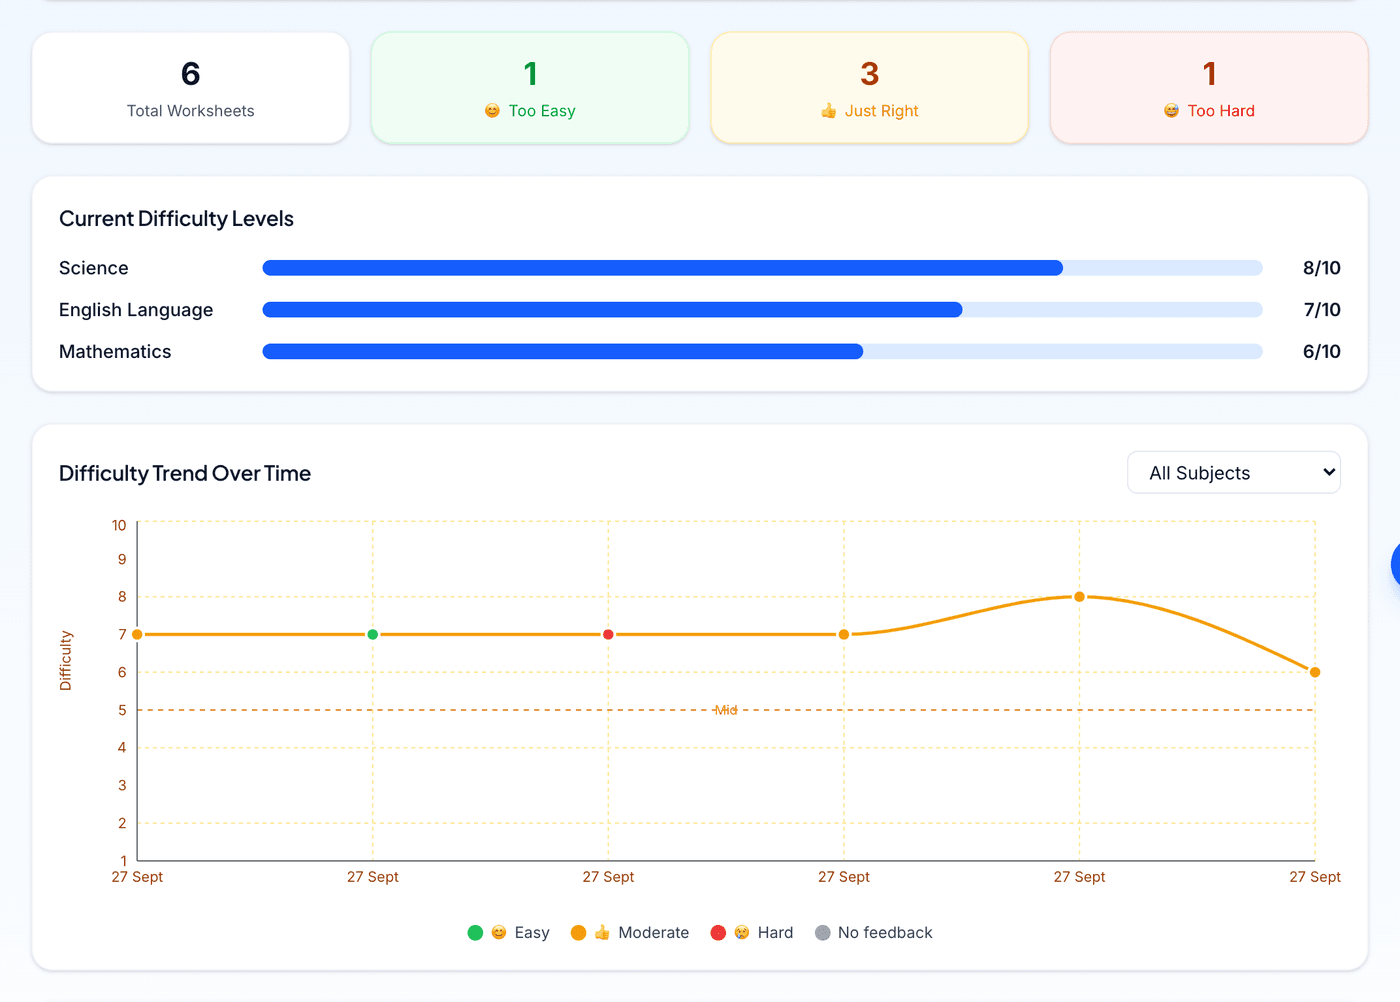Click the English Language score 7/10
This screenshot has width=1400, height=1002.
click(x=1322, y=310)
